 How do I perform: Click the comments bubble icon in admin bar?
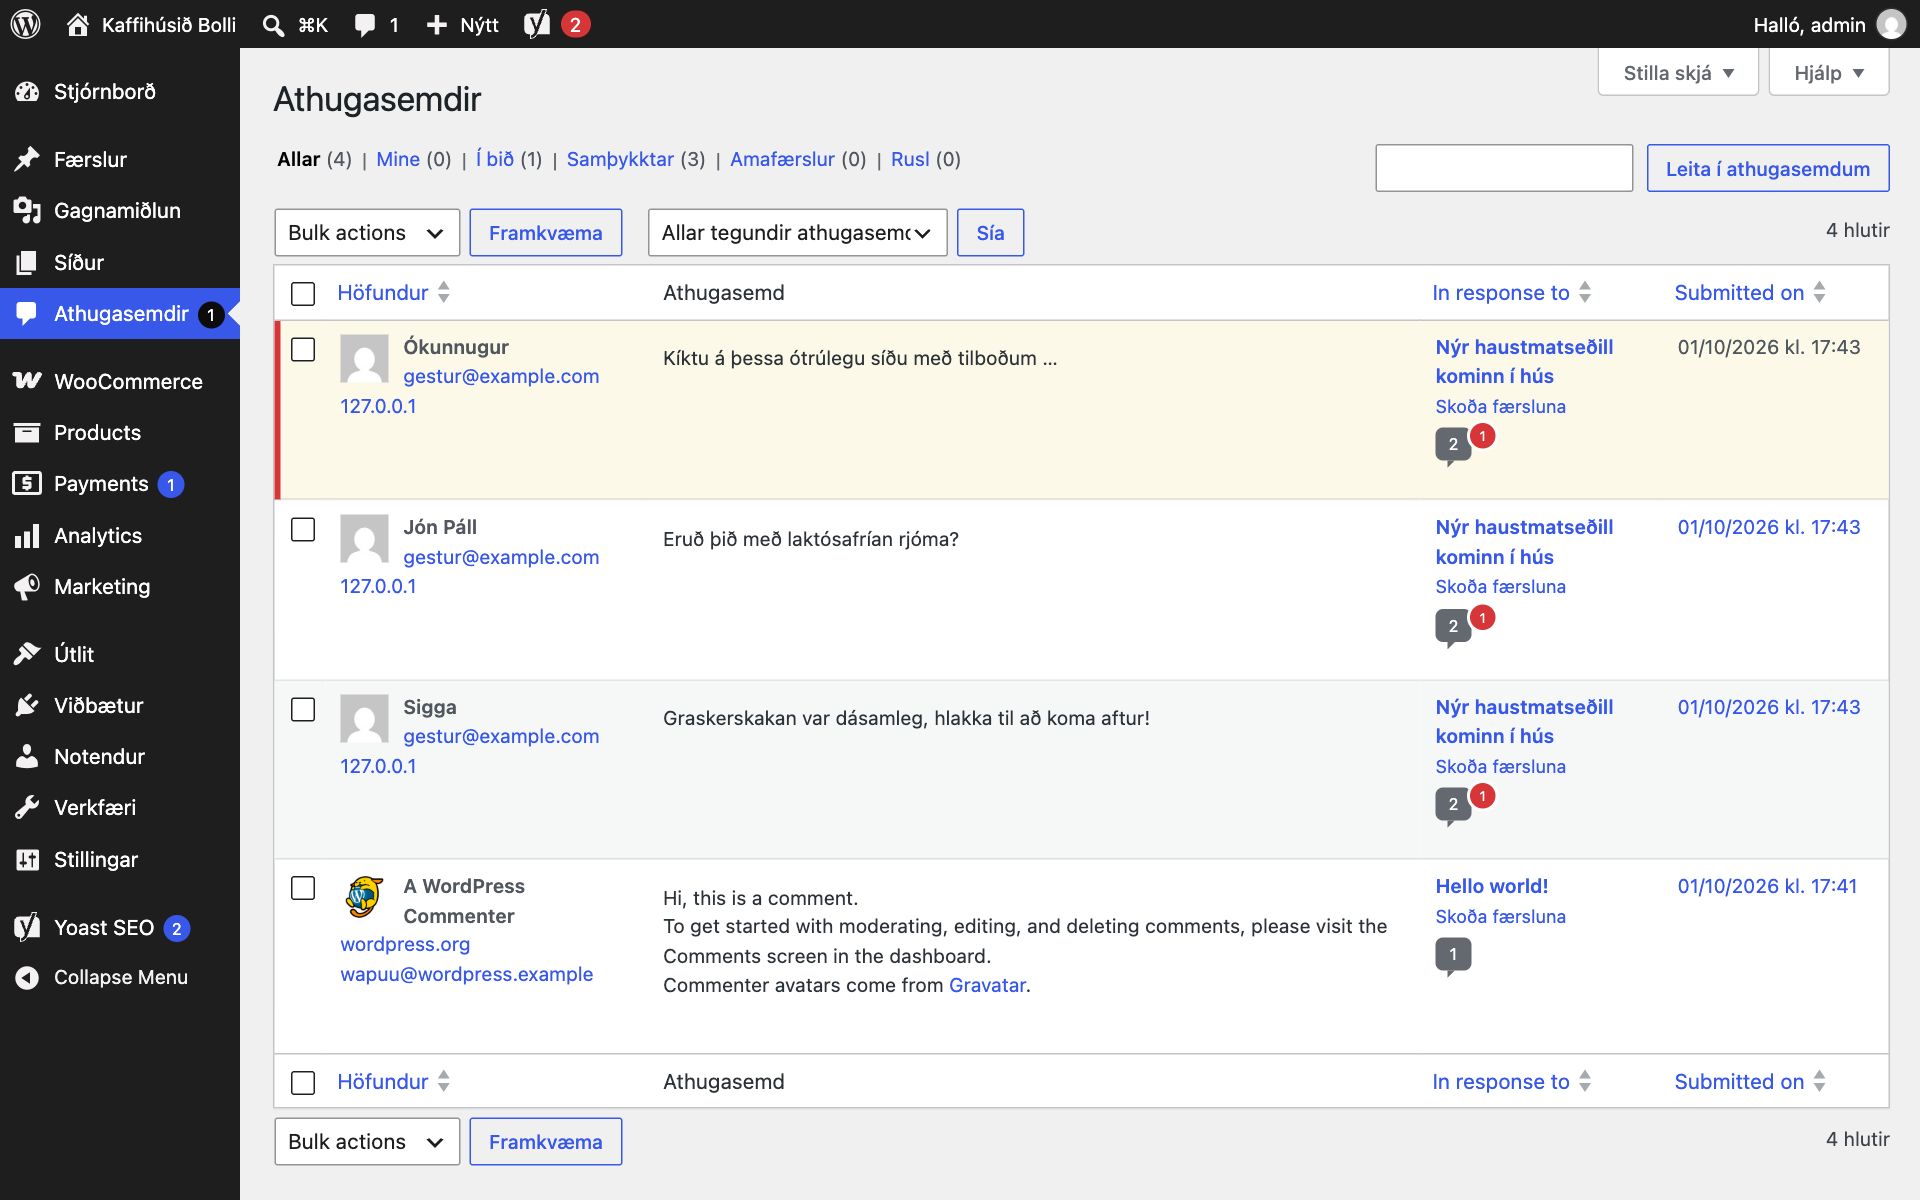[365, 25]
